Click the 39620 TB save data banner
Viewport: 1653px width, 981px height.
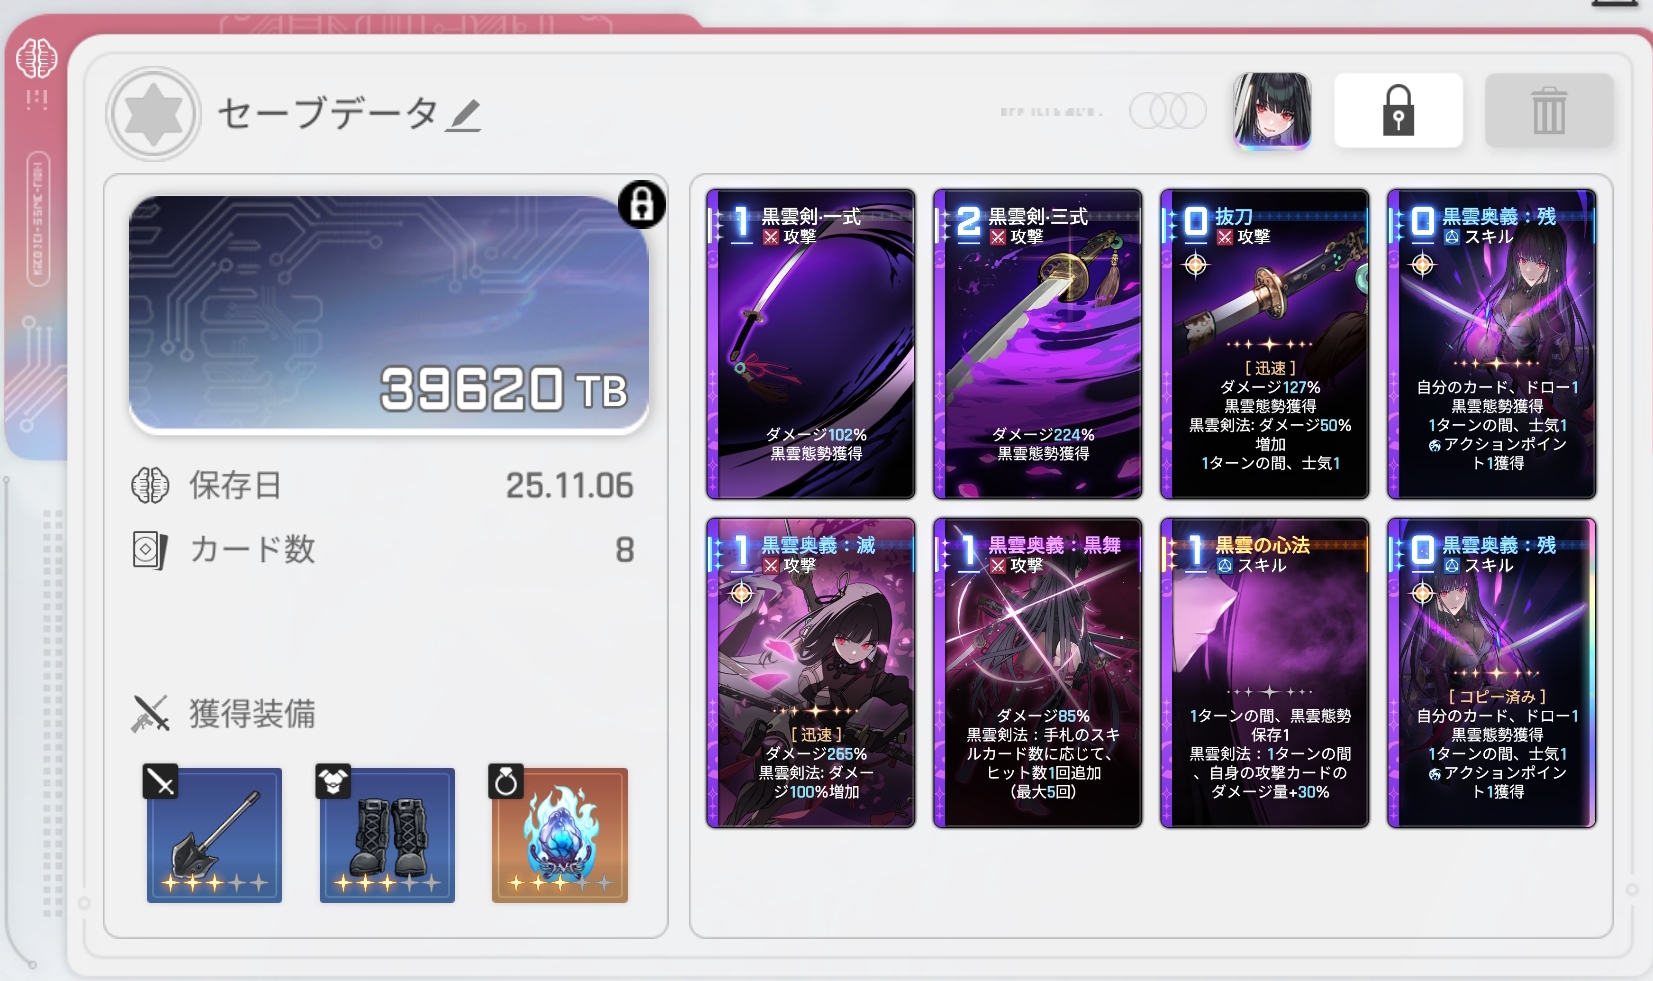coord(389,314)
